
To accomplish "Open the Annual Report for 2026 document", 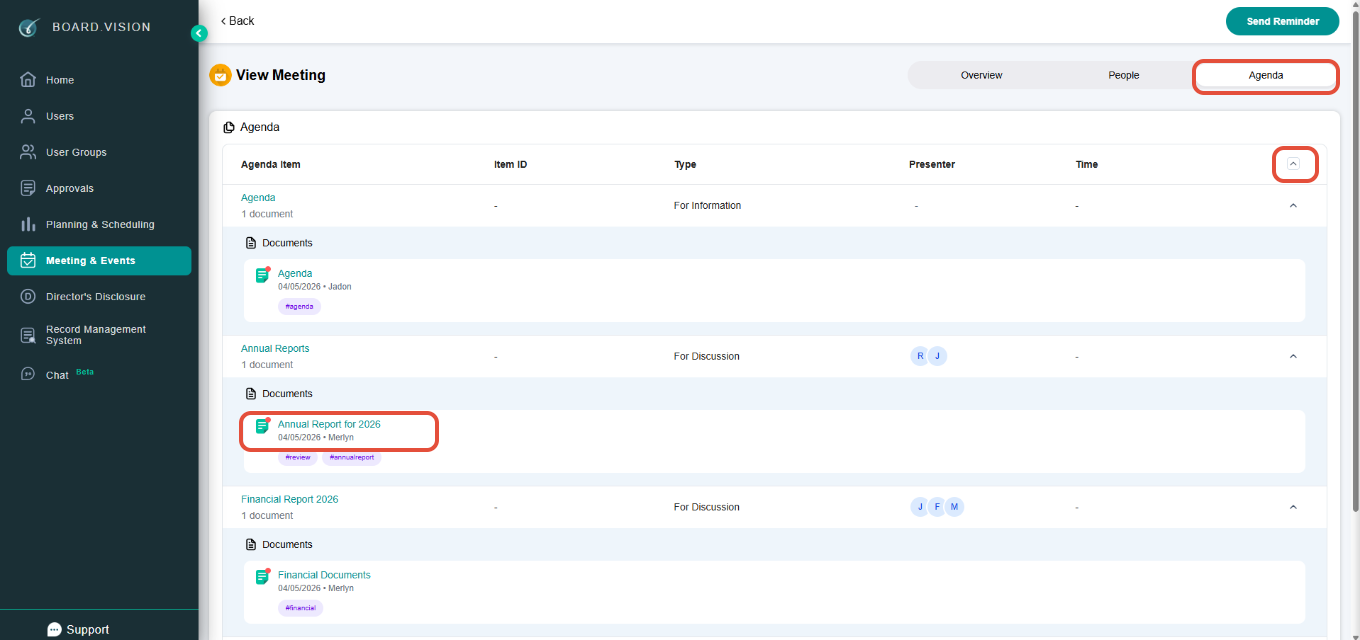I will [329, 425].
